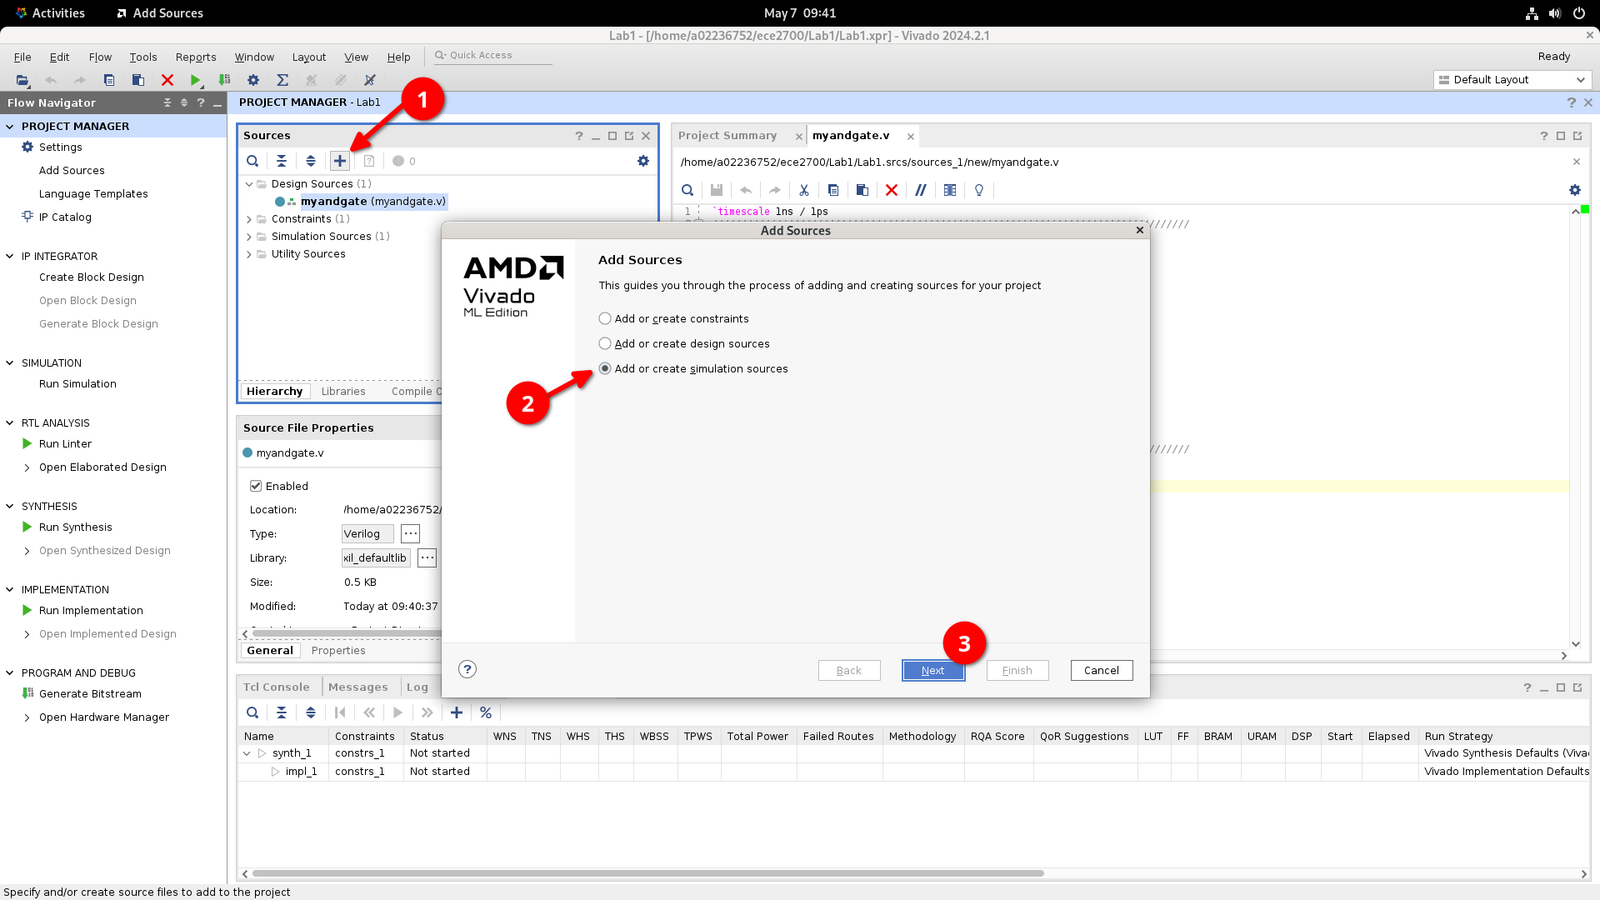1600x900 pixels.
Task: Open project Settings gear in main toolbar
Action: point(253,80)
